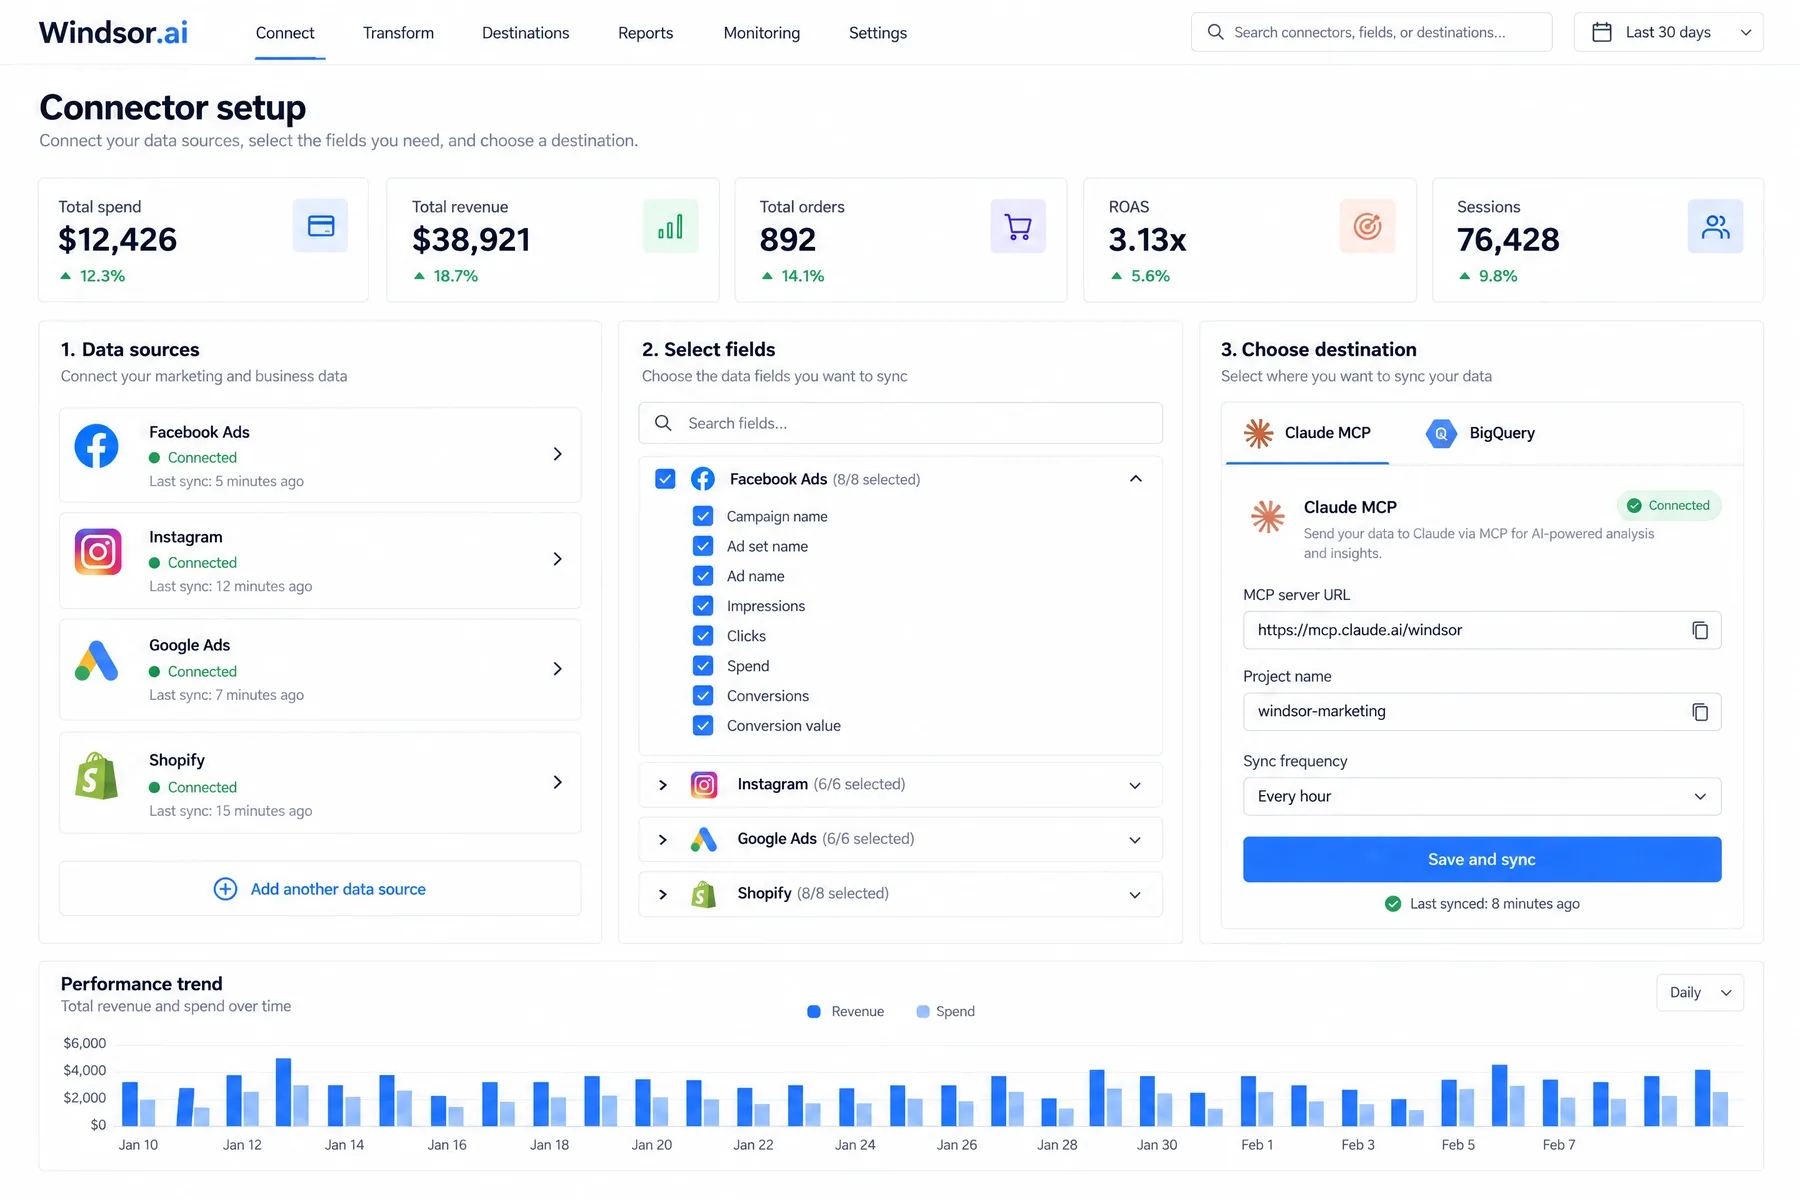The width and height of the screenshot is (1800, 1200).
Task: Click the Total orders shopping cart icon
Action: tap(1018, 226)
